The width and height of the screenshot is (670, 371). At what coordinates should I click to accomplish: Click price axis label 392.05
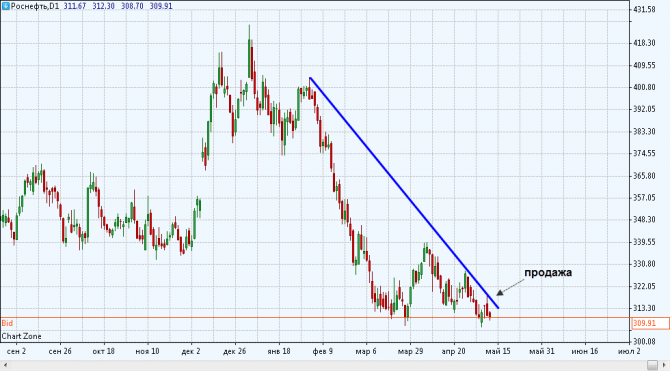pyautogui.click(x=644, y=109)
